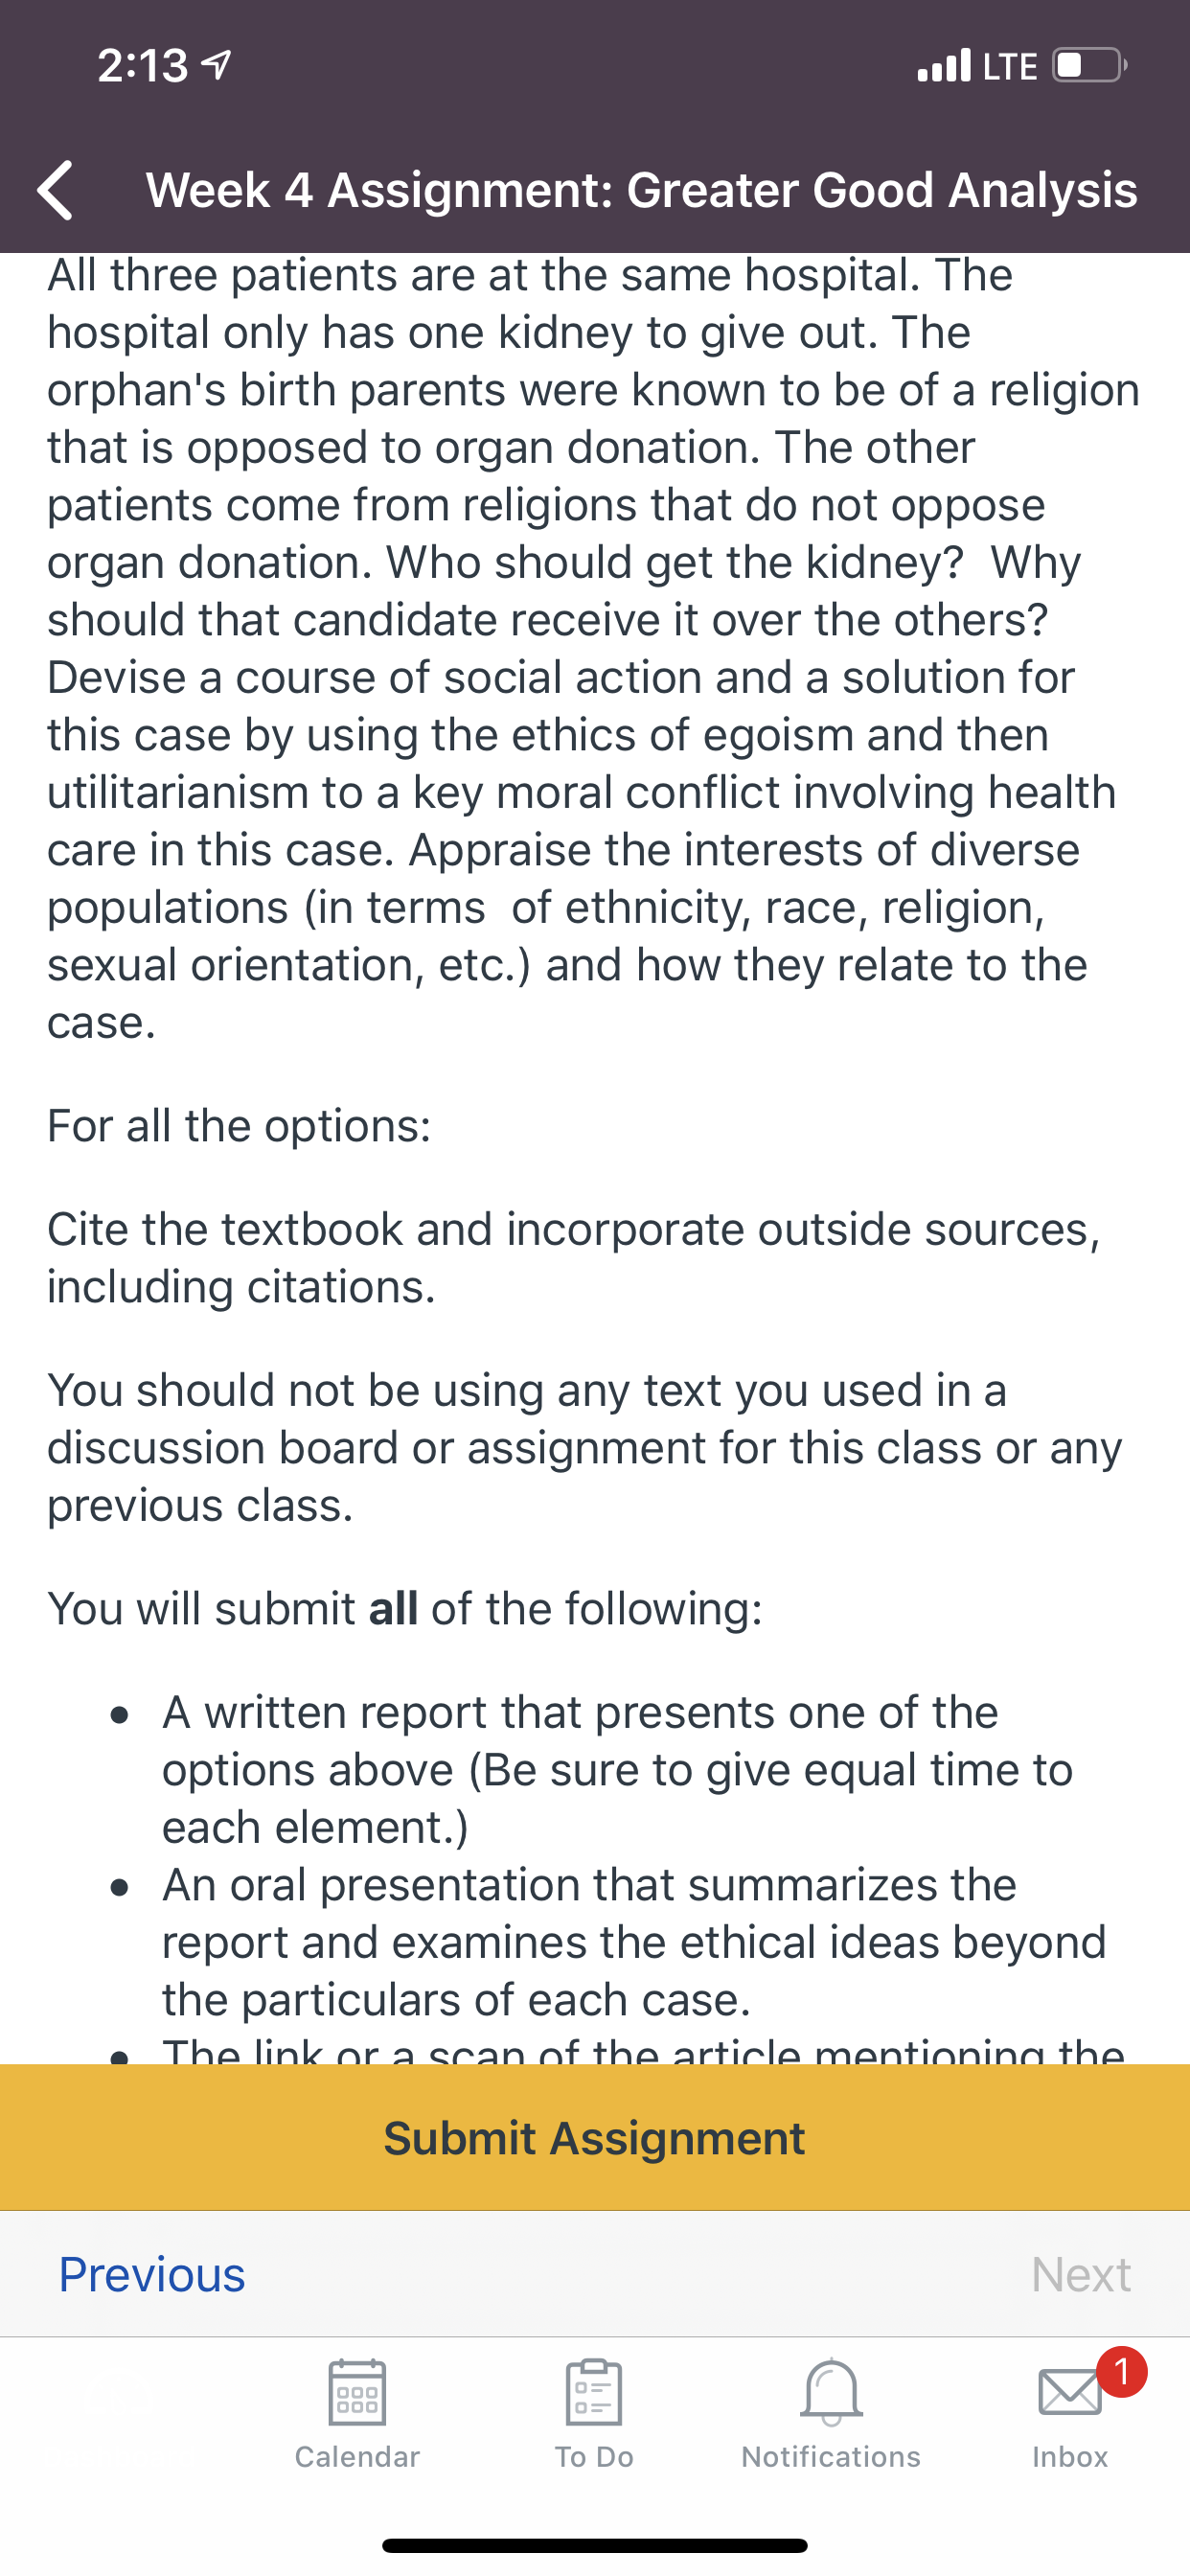Tap the back arrow chevron
Image resolution: width=1190 pixels, height=2576 pixels.
(56, 190)
